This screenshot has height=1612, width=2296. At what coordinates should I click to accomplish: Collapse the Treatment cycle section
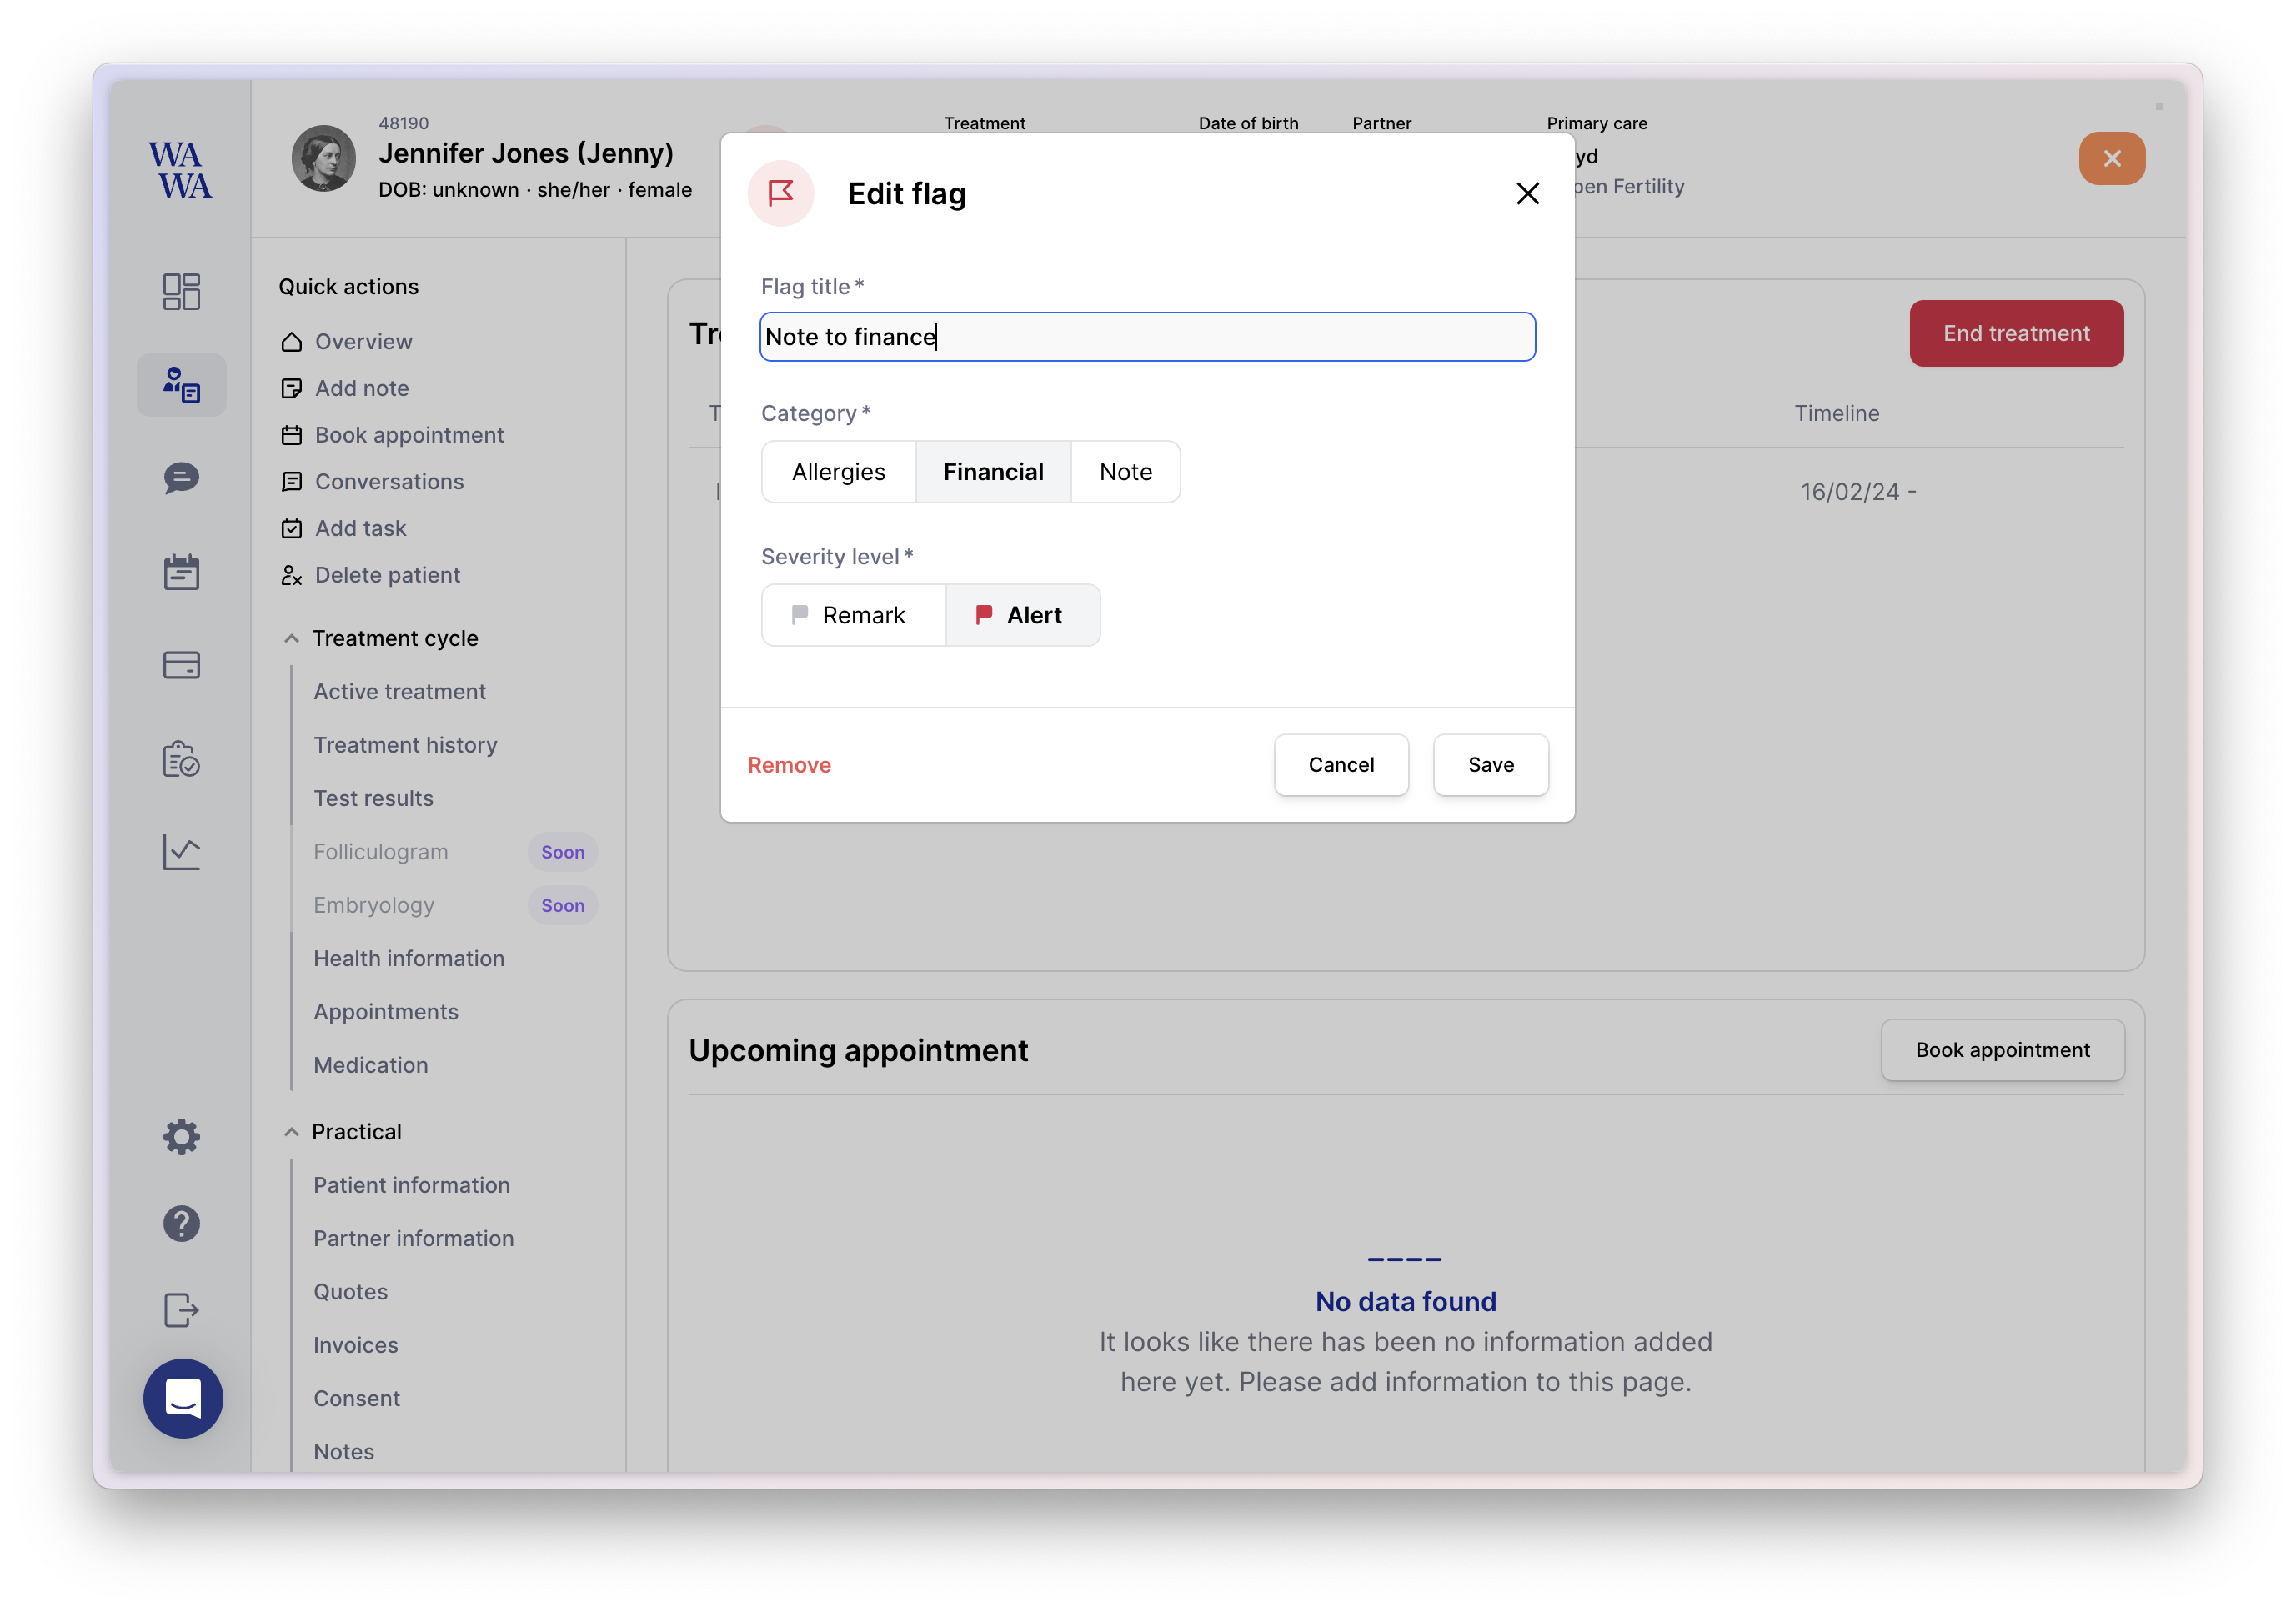coord(291,638)
